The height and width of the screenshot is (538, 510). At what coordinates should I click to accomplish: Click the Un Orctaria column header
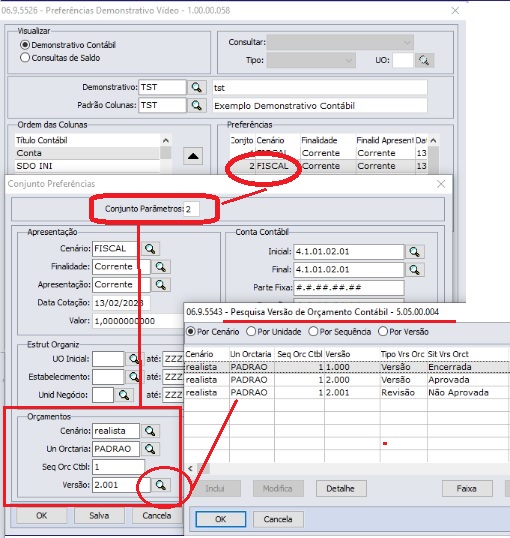(252, 354)
